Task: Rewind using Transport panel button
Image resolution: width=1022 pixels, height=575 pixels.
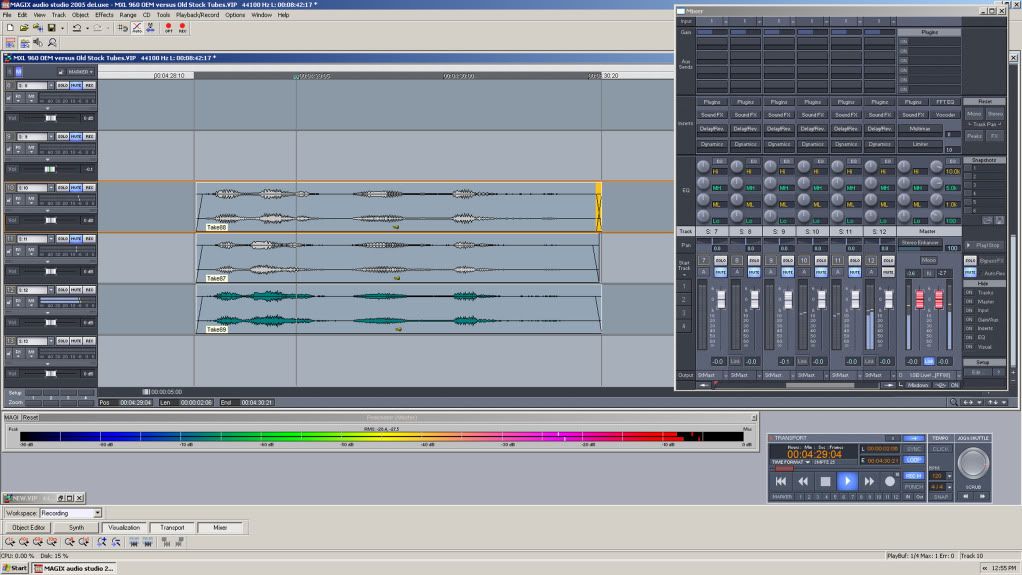Action: [803, 481]
